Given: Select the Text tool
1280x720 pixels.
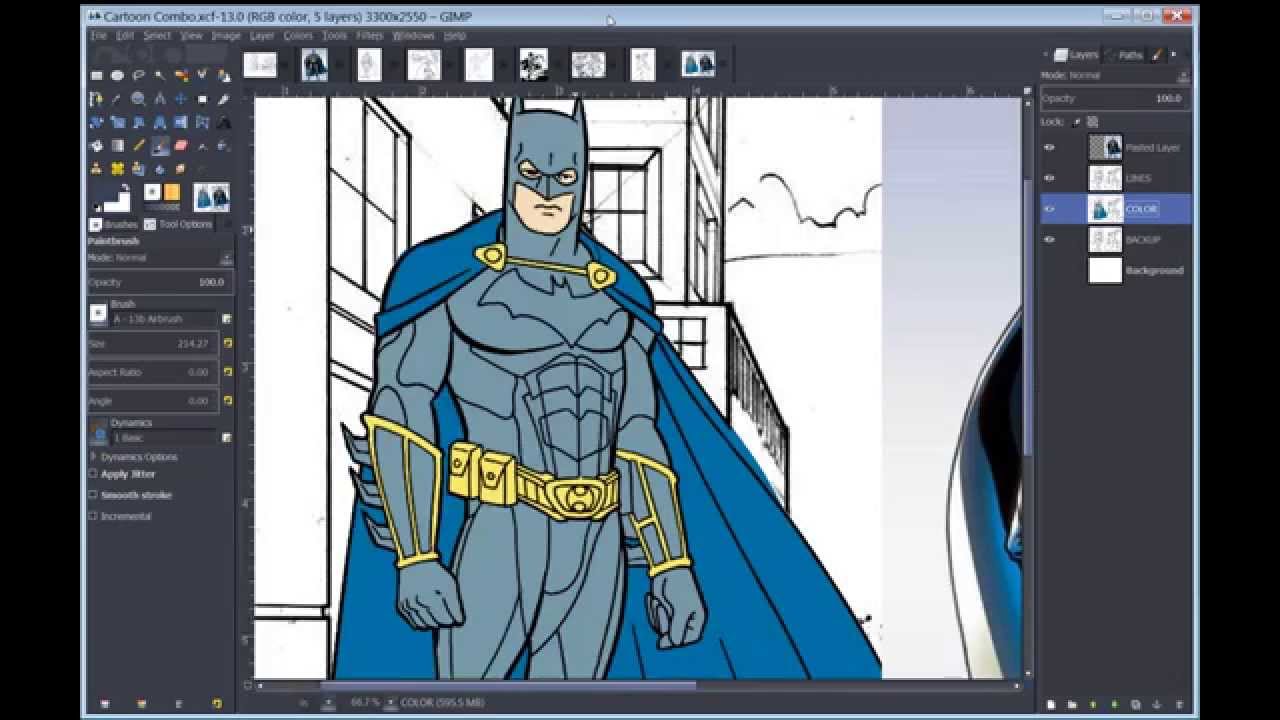Looking at the screenshot, I should 224,122.
